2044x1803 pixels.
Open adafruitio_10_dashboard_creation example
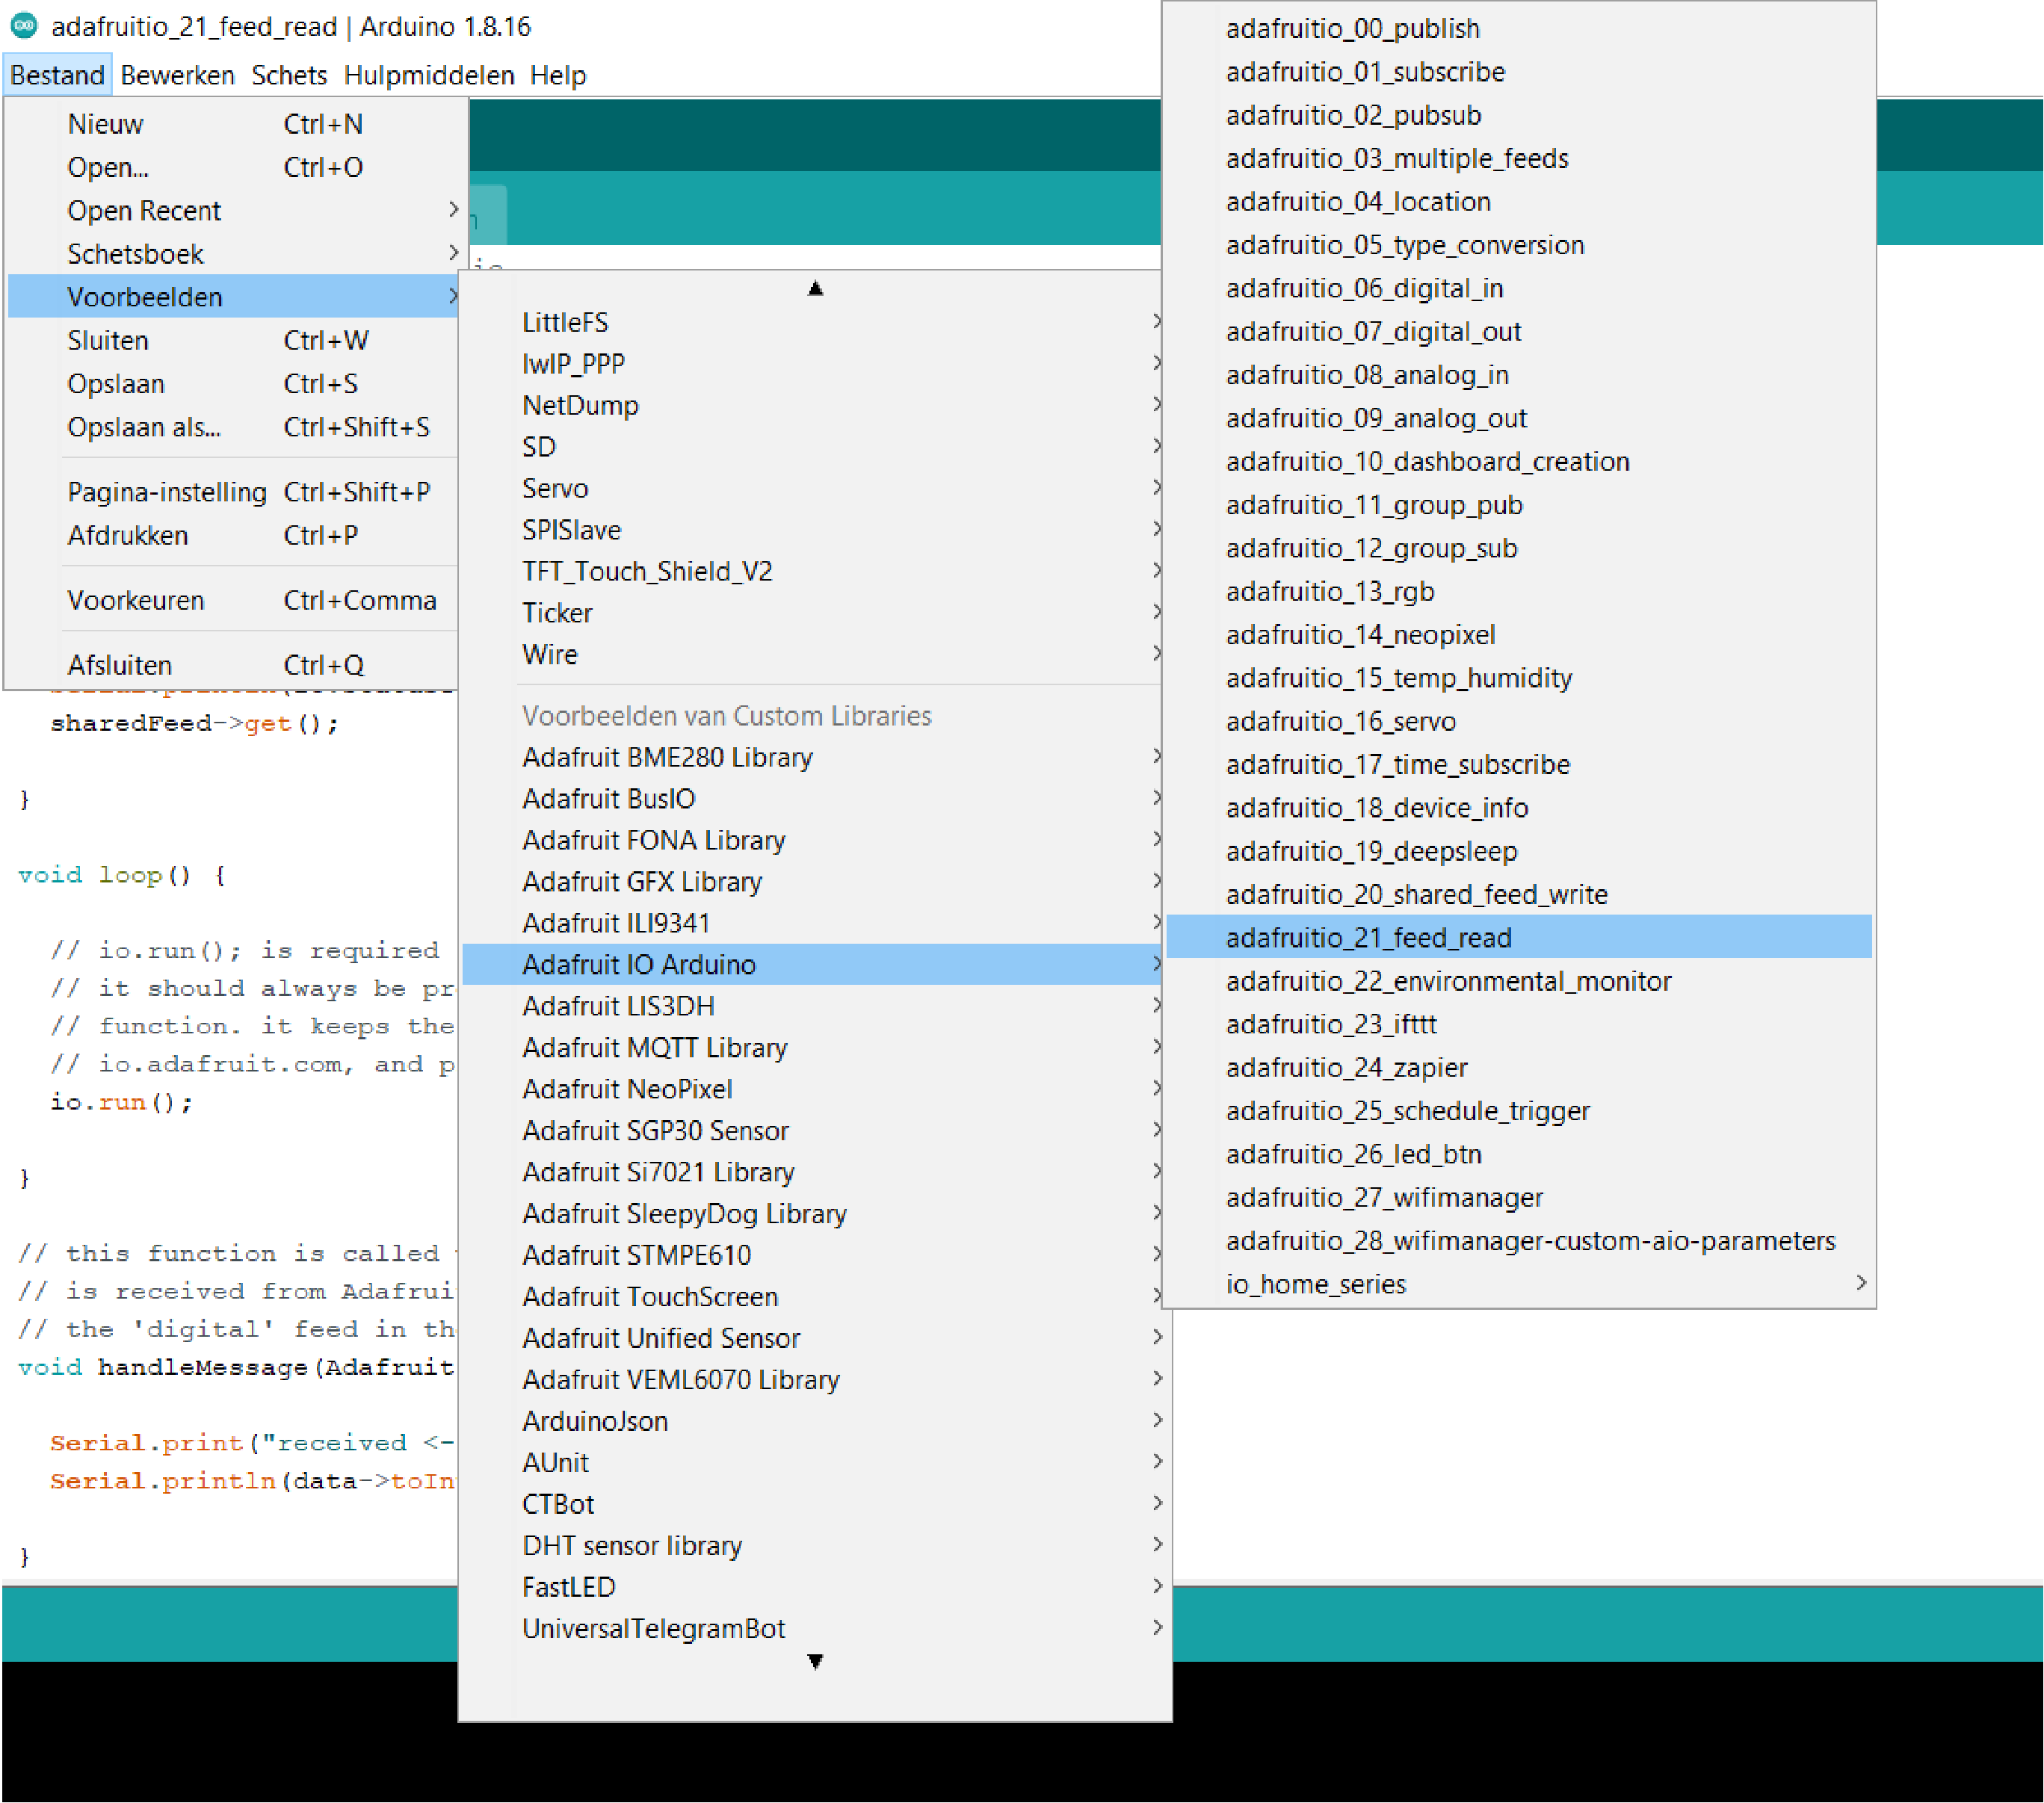coord(1519,461)
